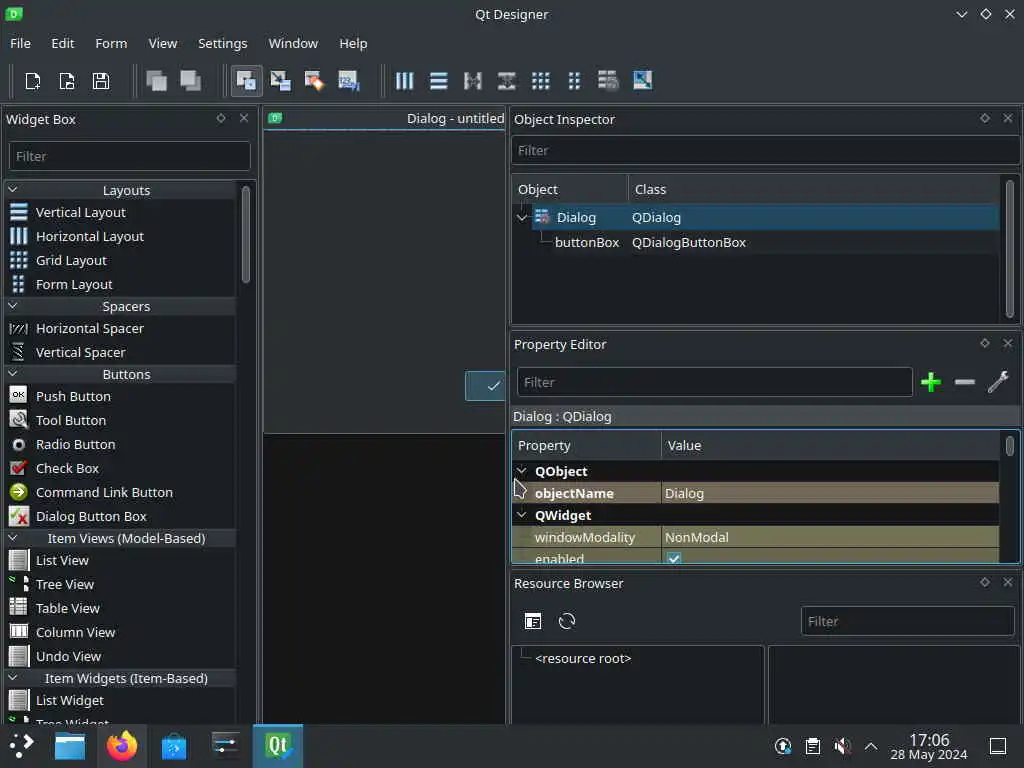
Task: Remove dynamic property with minus icon
Action: point(965,382)
